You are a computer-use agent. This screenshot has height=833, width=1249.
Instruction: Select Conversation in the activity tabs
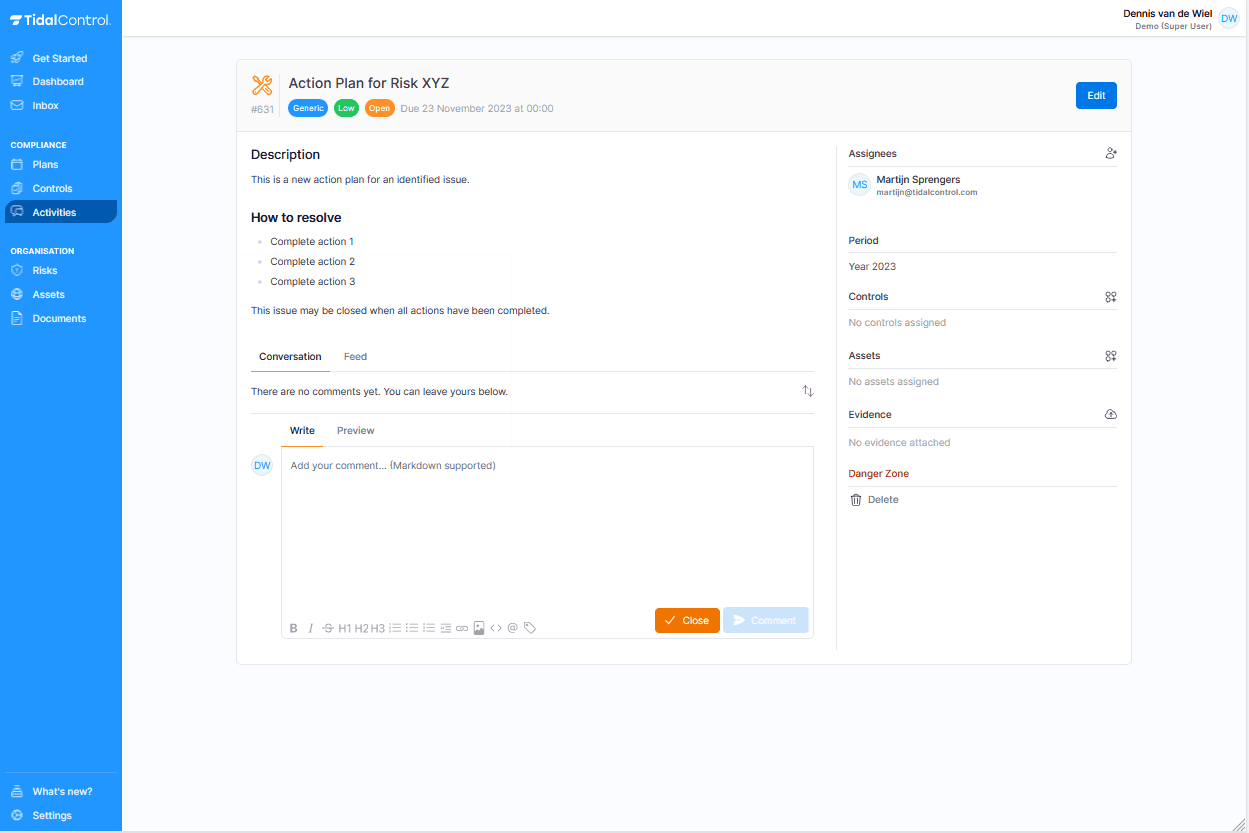290,356
